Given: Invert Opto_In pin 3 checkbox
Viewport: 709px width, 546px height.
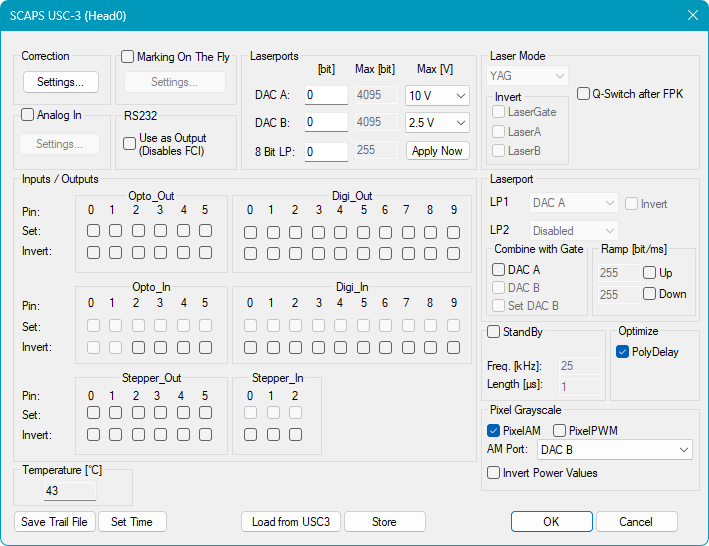Looking at the screenshot, I should pos(161,347).
